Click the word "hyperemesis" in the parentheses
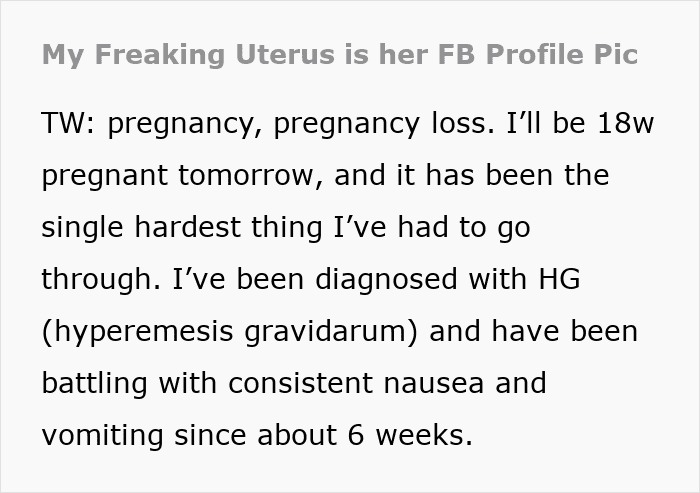 tap(139, 332)
